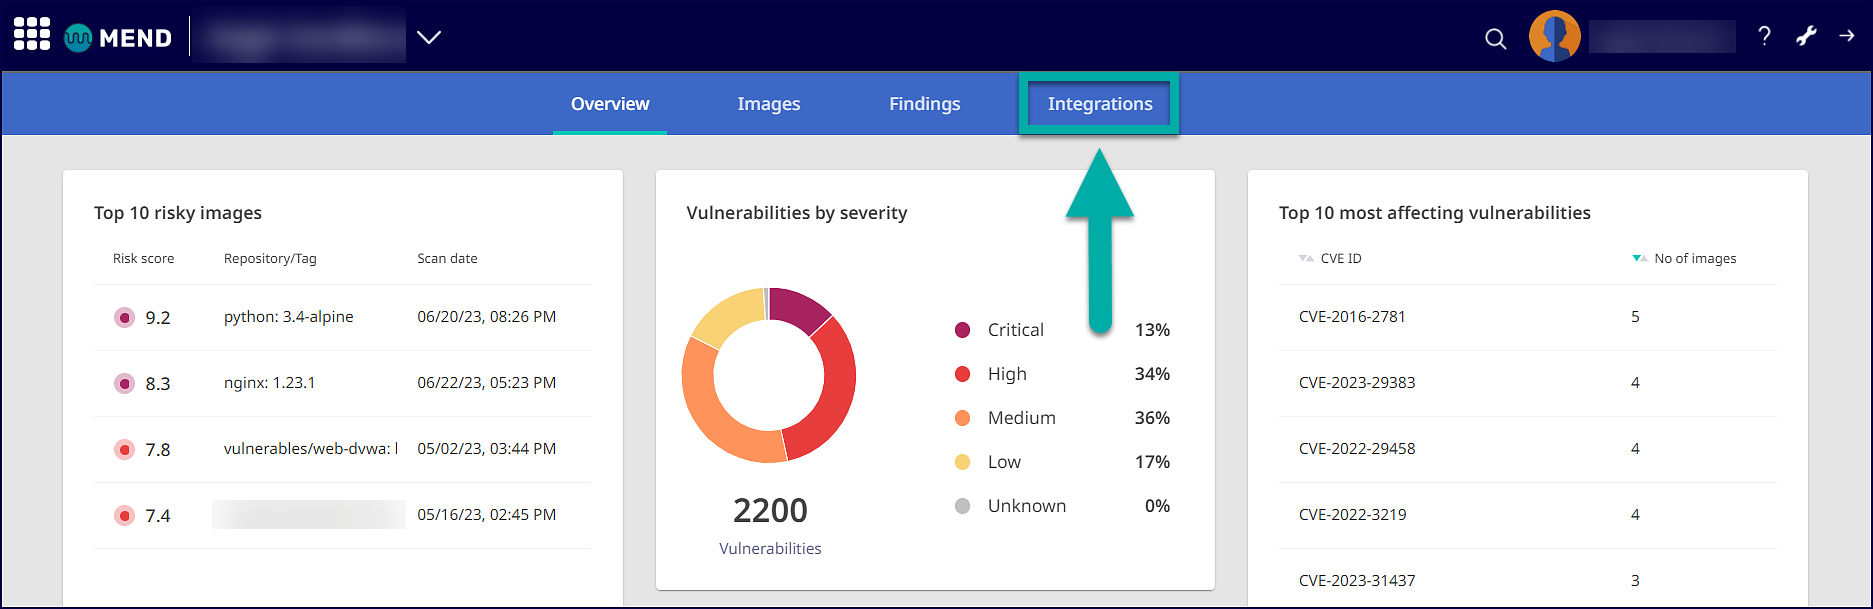The height and width of the screenshot is (609, 1873).
Task: Click the user profile avatar
Action: click(1554, 37)
